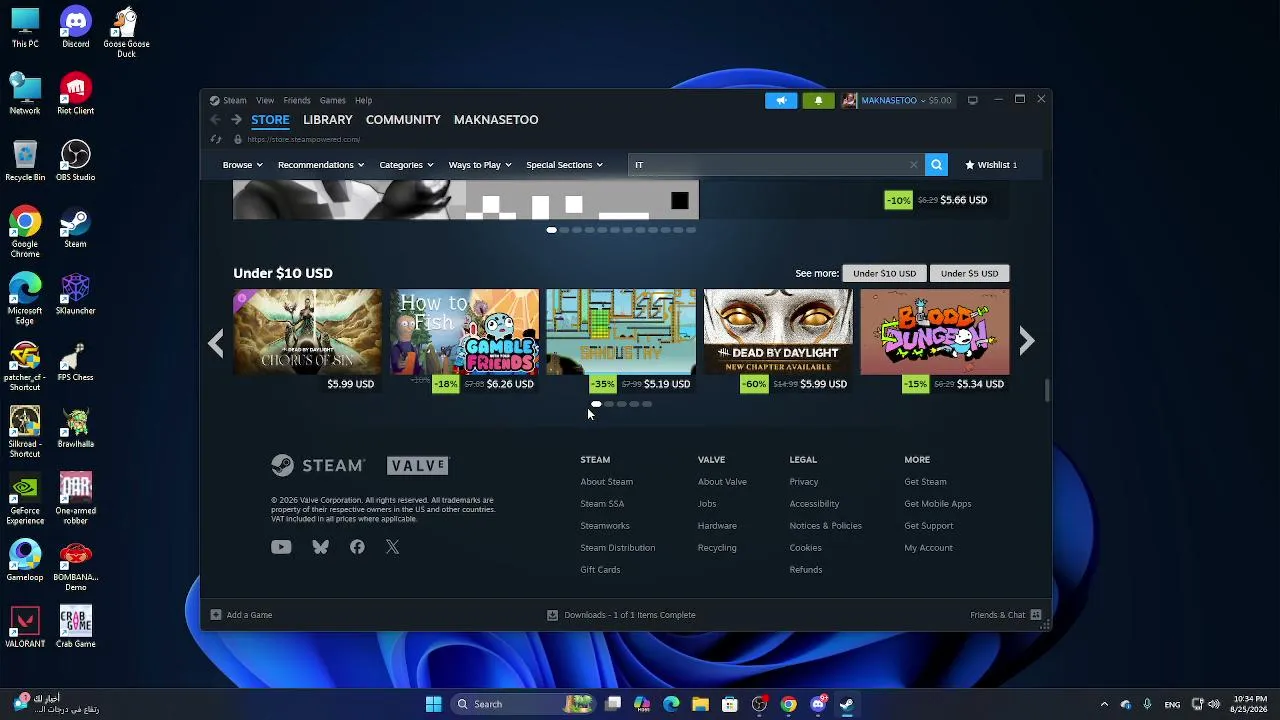The height and width of the screenshot is (720, 1280).
Task: Open the Friends & Chat button
Action: 1006,615
